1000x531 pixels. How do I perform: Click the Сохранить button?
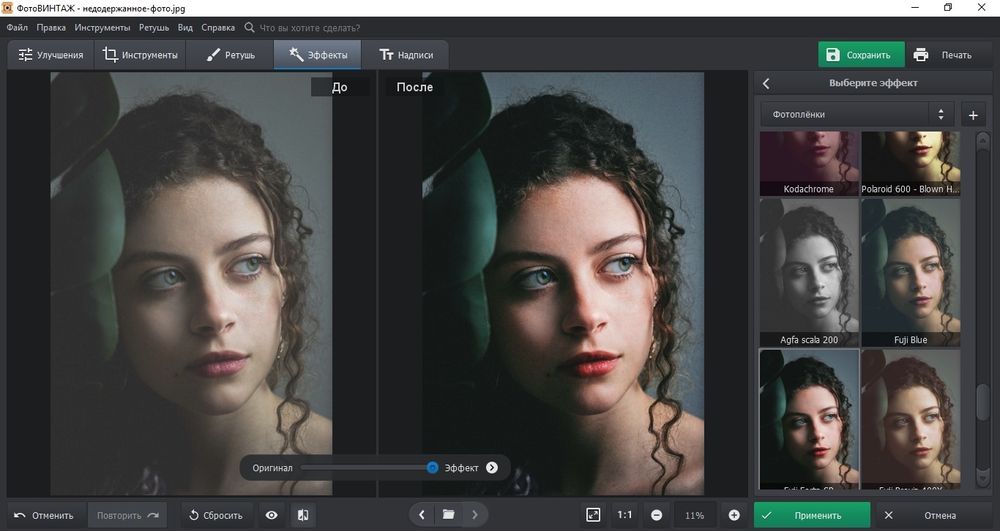(860, 55)
